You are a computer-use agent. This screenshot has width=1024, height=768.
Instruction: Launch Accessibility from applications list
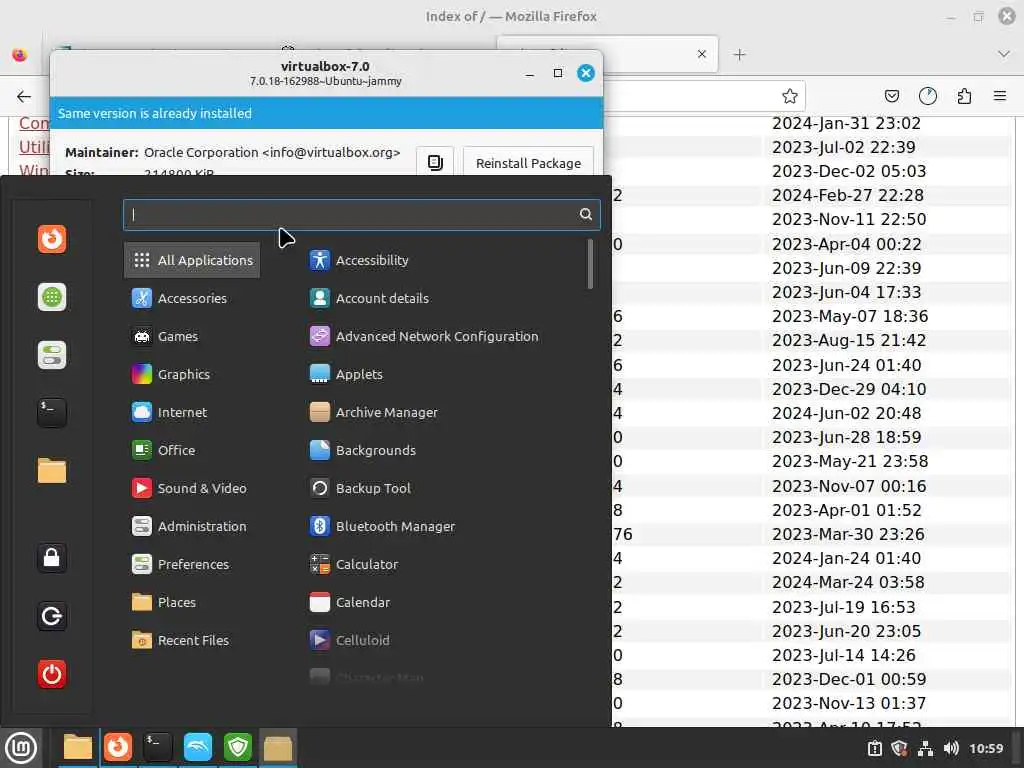[x=359, y=260]
